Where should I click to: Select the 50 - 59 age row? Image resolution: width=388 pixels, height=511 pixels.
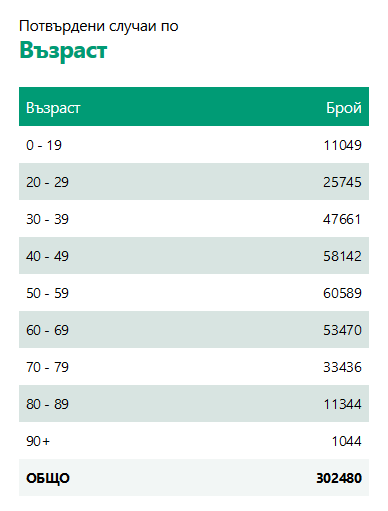(x=194, y=293)
